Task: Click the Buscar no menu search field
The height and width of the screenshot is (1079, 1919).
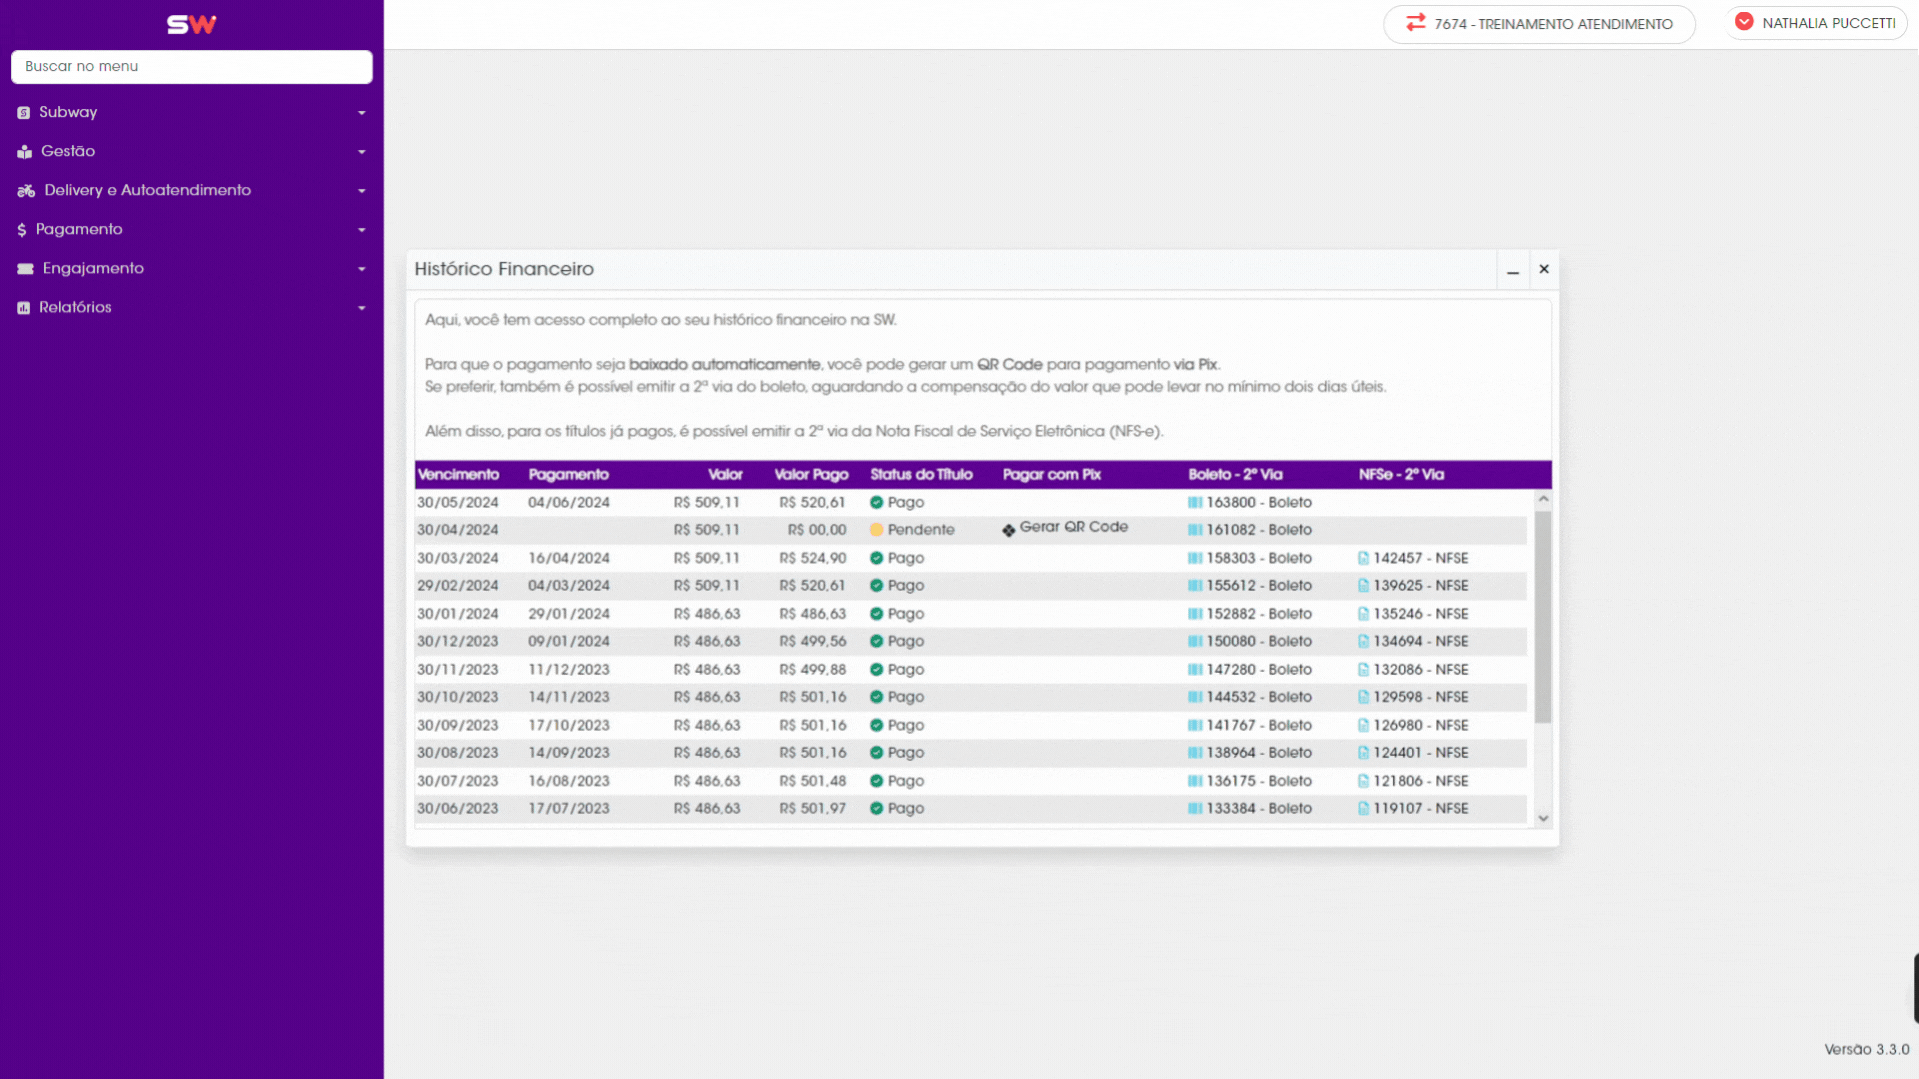Action: (191, 66)
